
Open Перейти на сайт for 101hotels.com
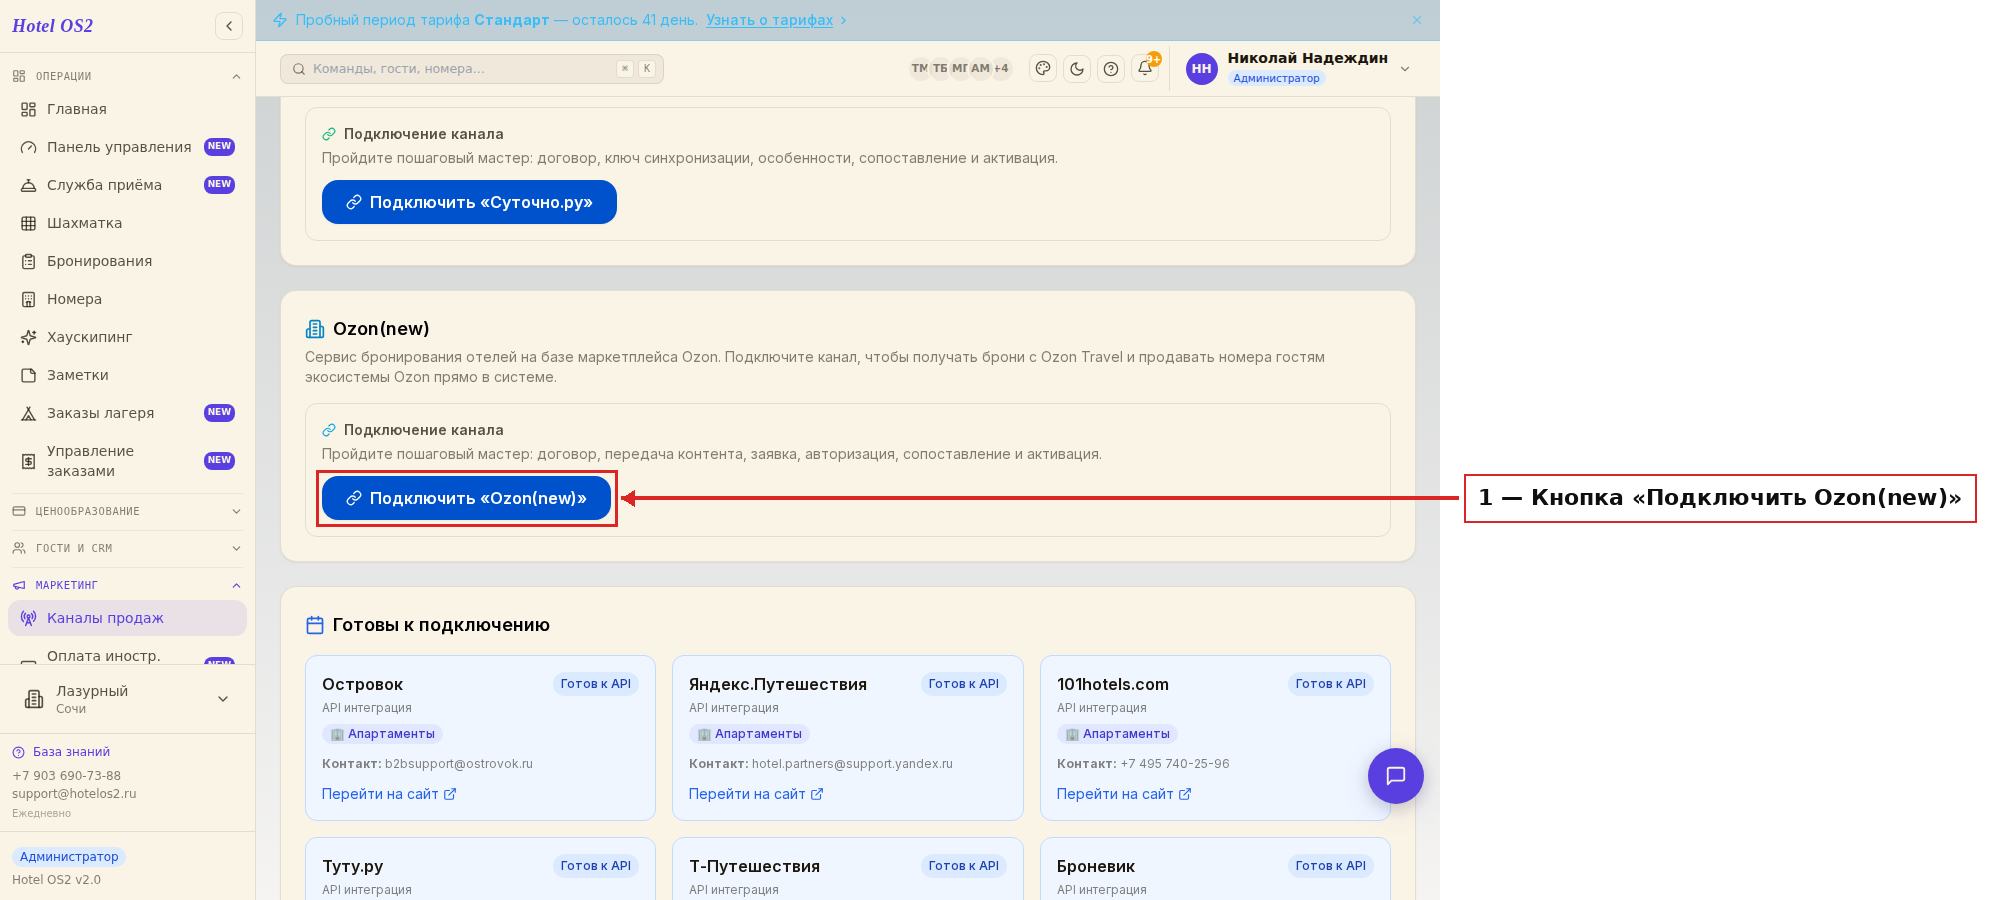[x=1124, y=794]
